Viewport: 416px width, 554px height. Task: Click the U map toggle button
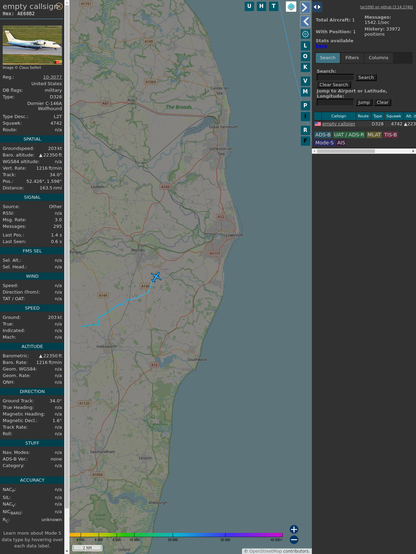(249, 6)
